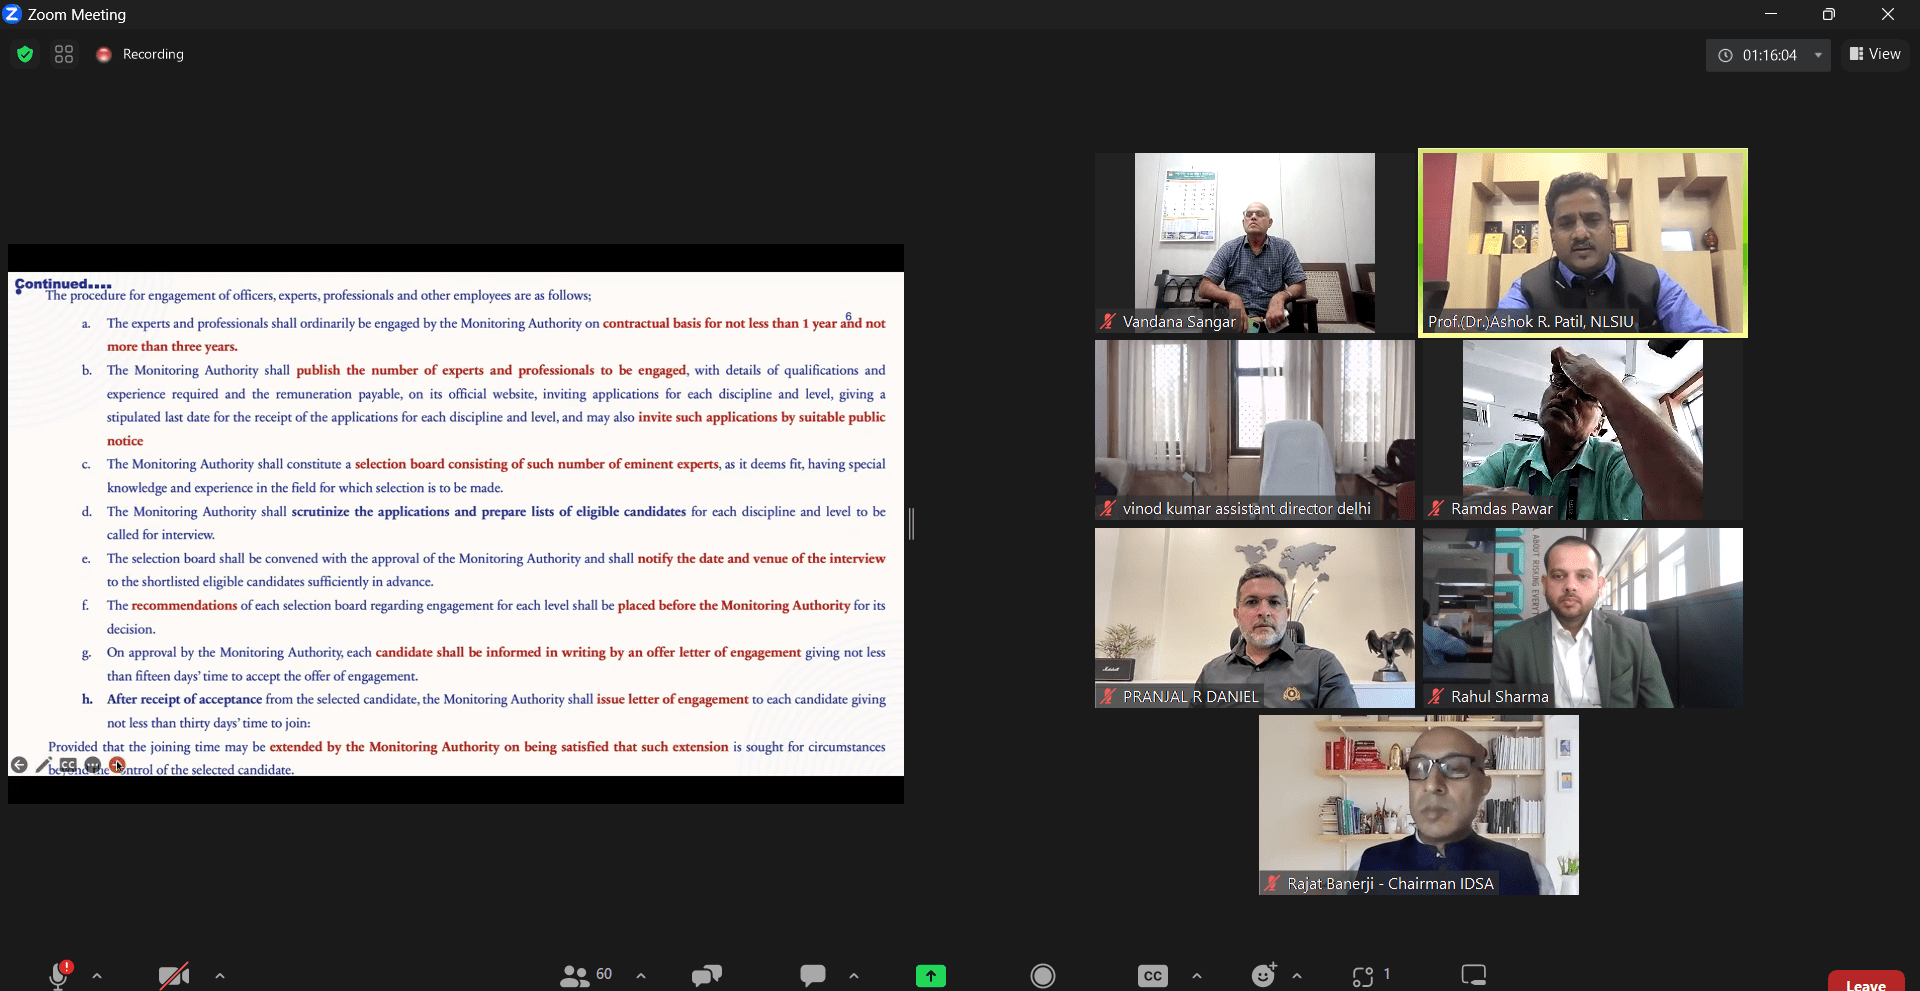Open the Whiteboards icon in toolbar

(x=1473, y=975)
